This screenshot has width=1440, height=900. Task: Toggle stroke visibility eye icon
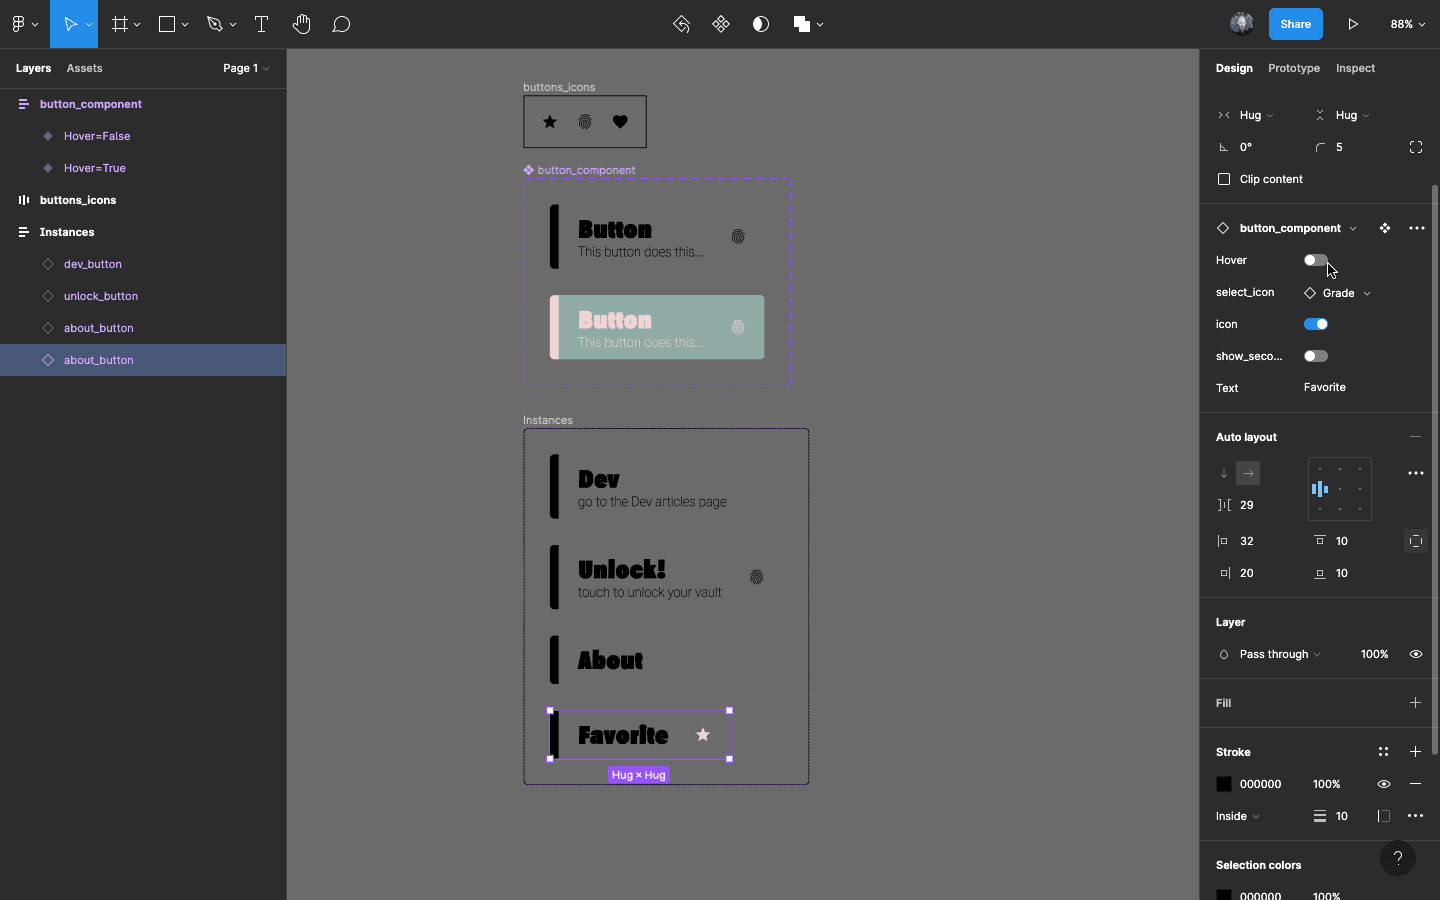tap(1384, 784)
